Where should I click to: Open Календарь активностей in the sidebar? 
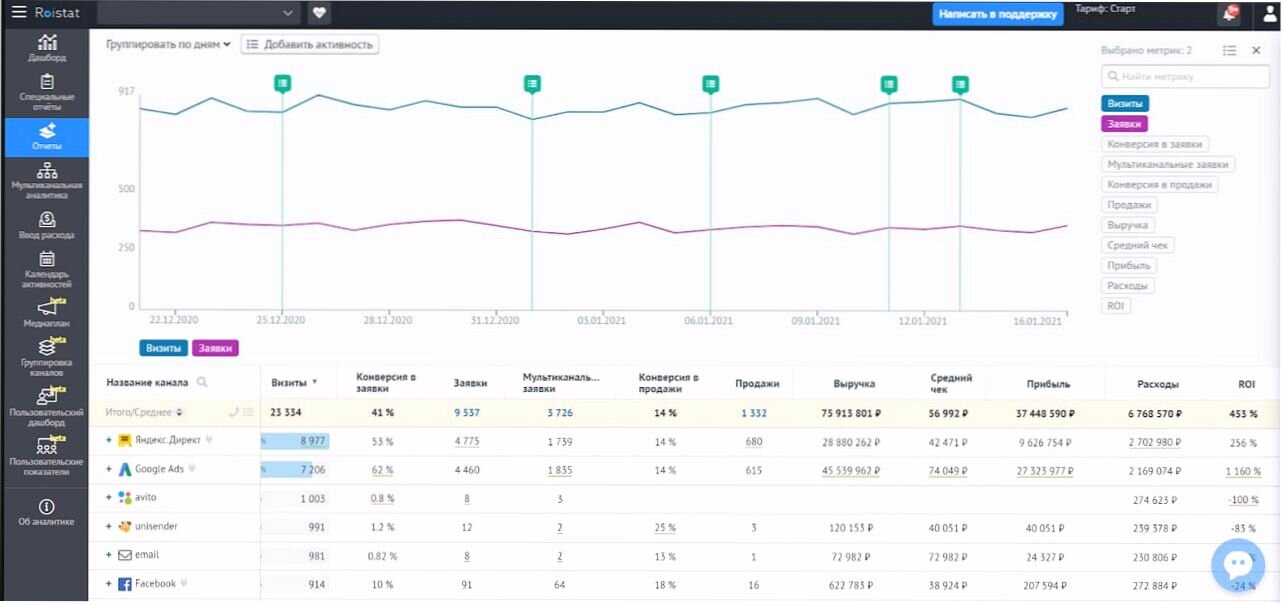(47, 269)
